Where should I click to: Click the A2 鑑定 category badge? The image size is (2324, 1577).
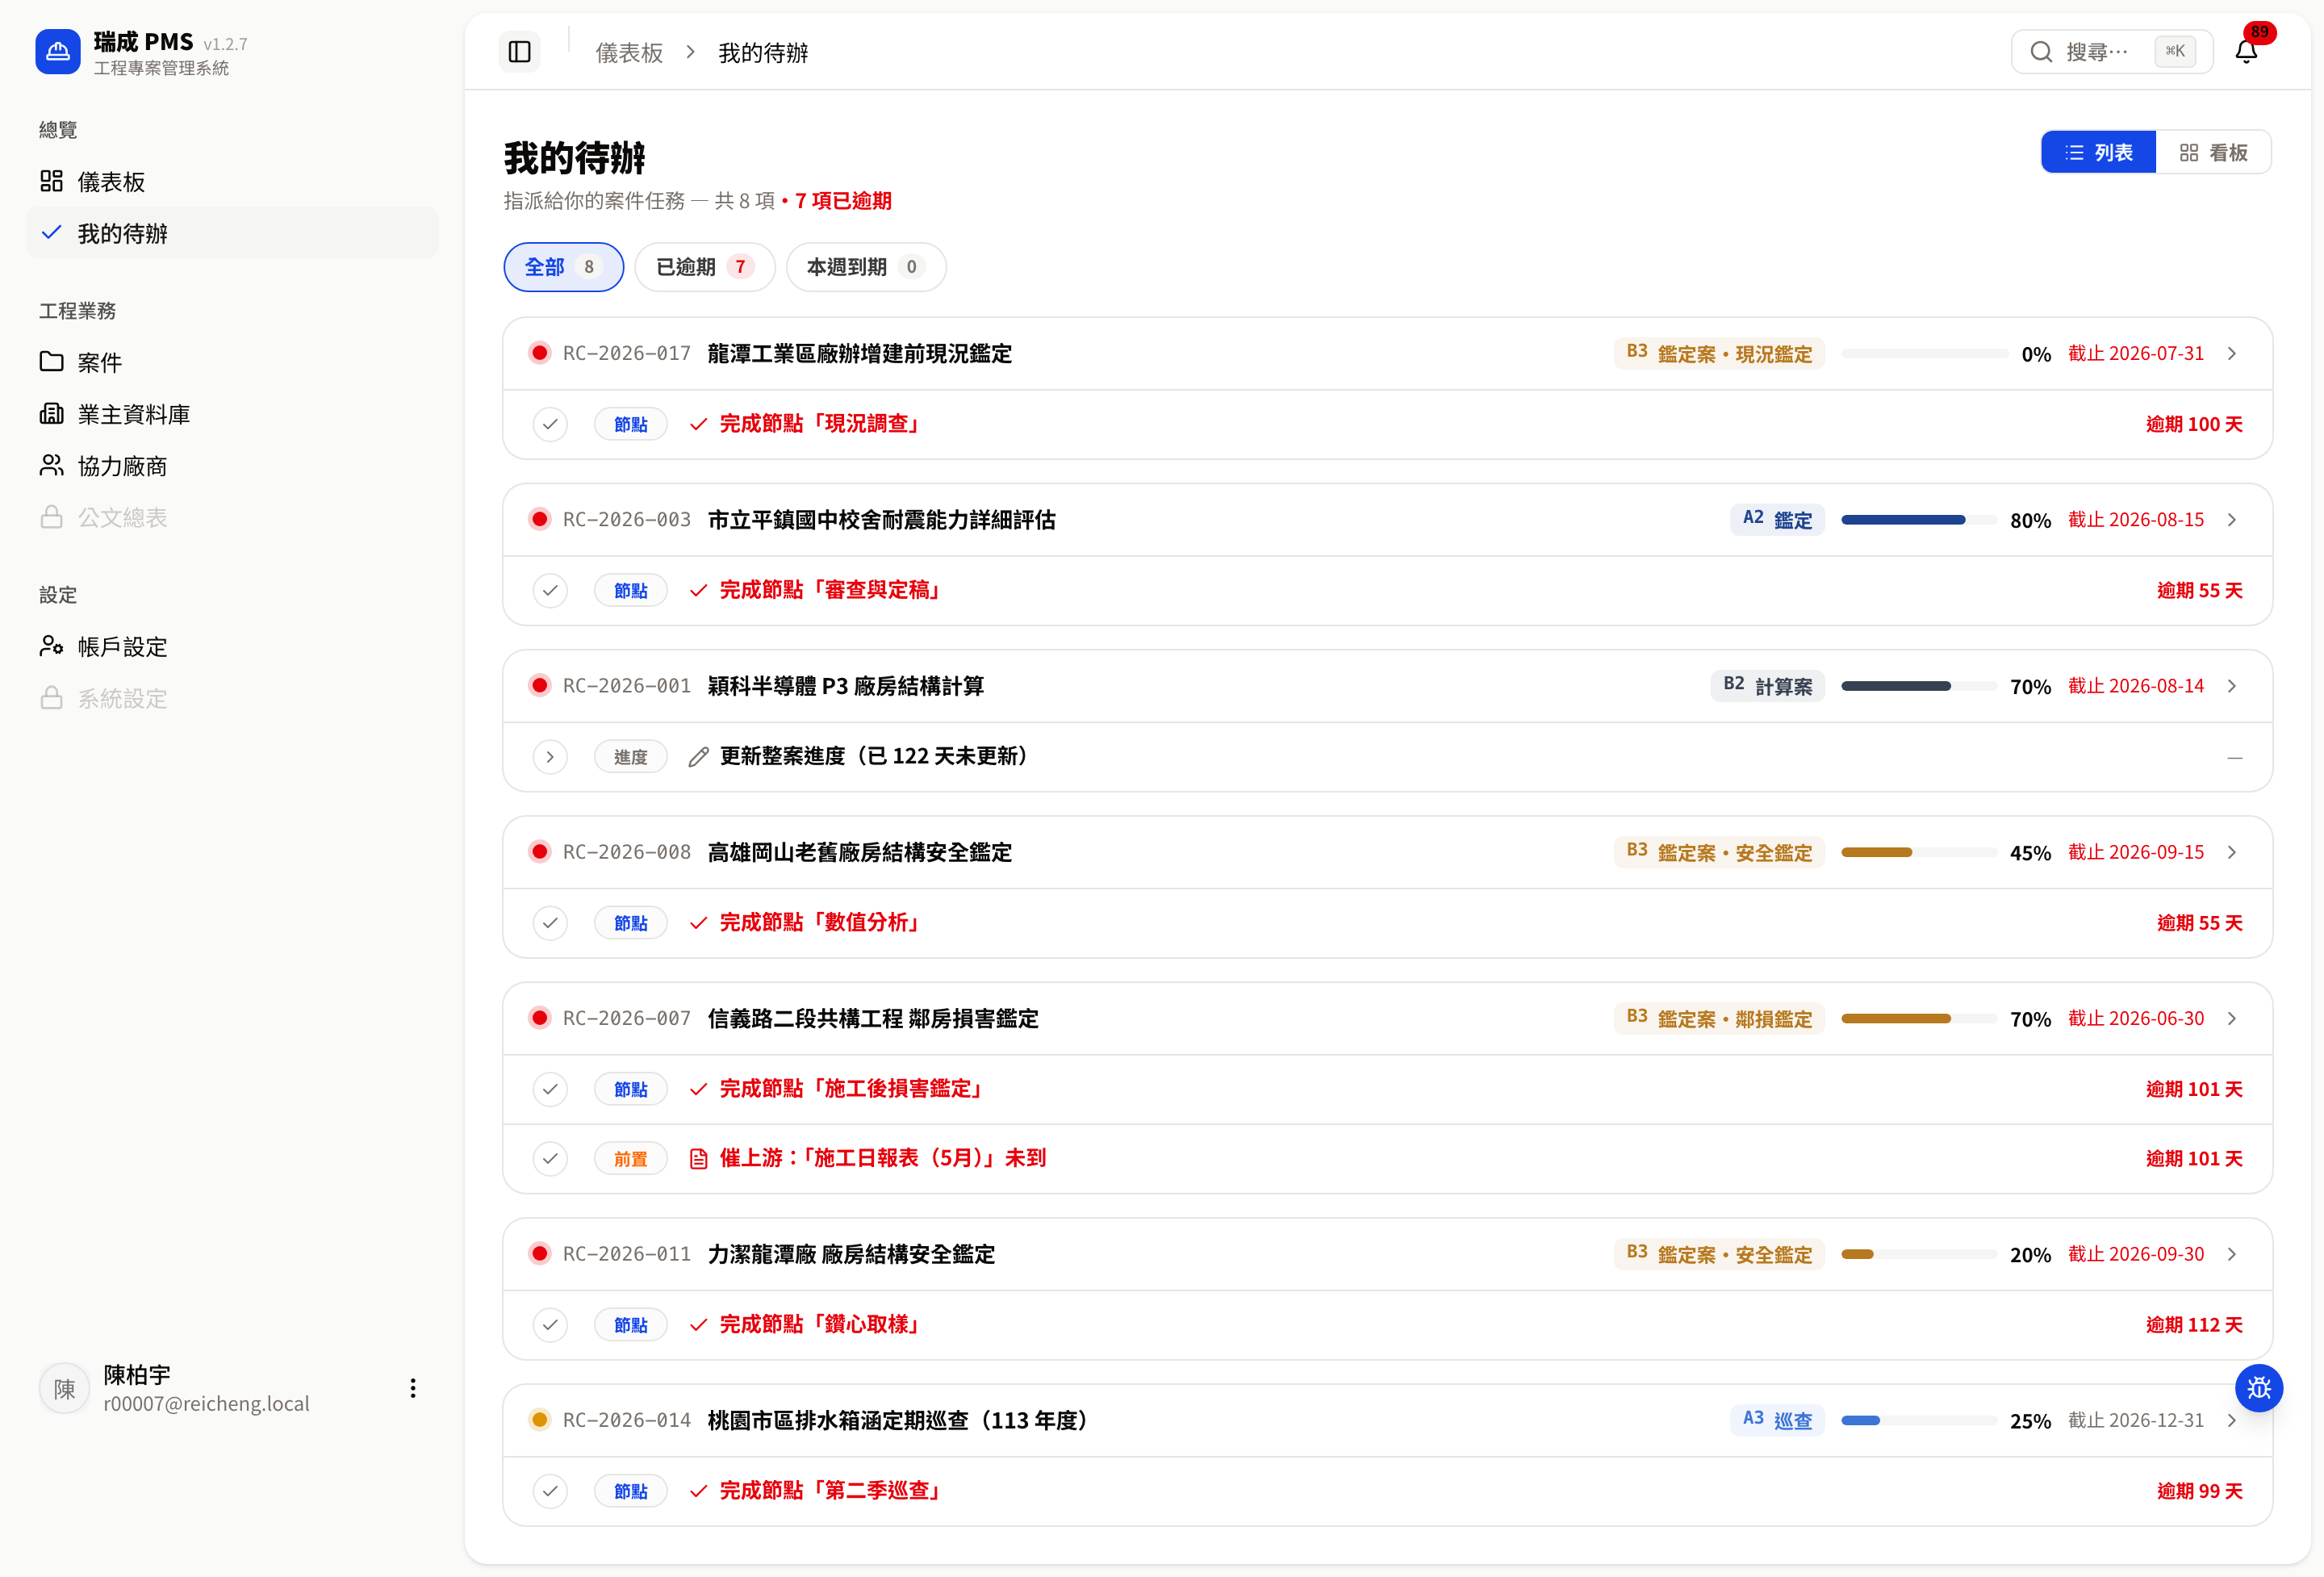(1777, 519)
